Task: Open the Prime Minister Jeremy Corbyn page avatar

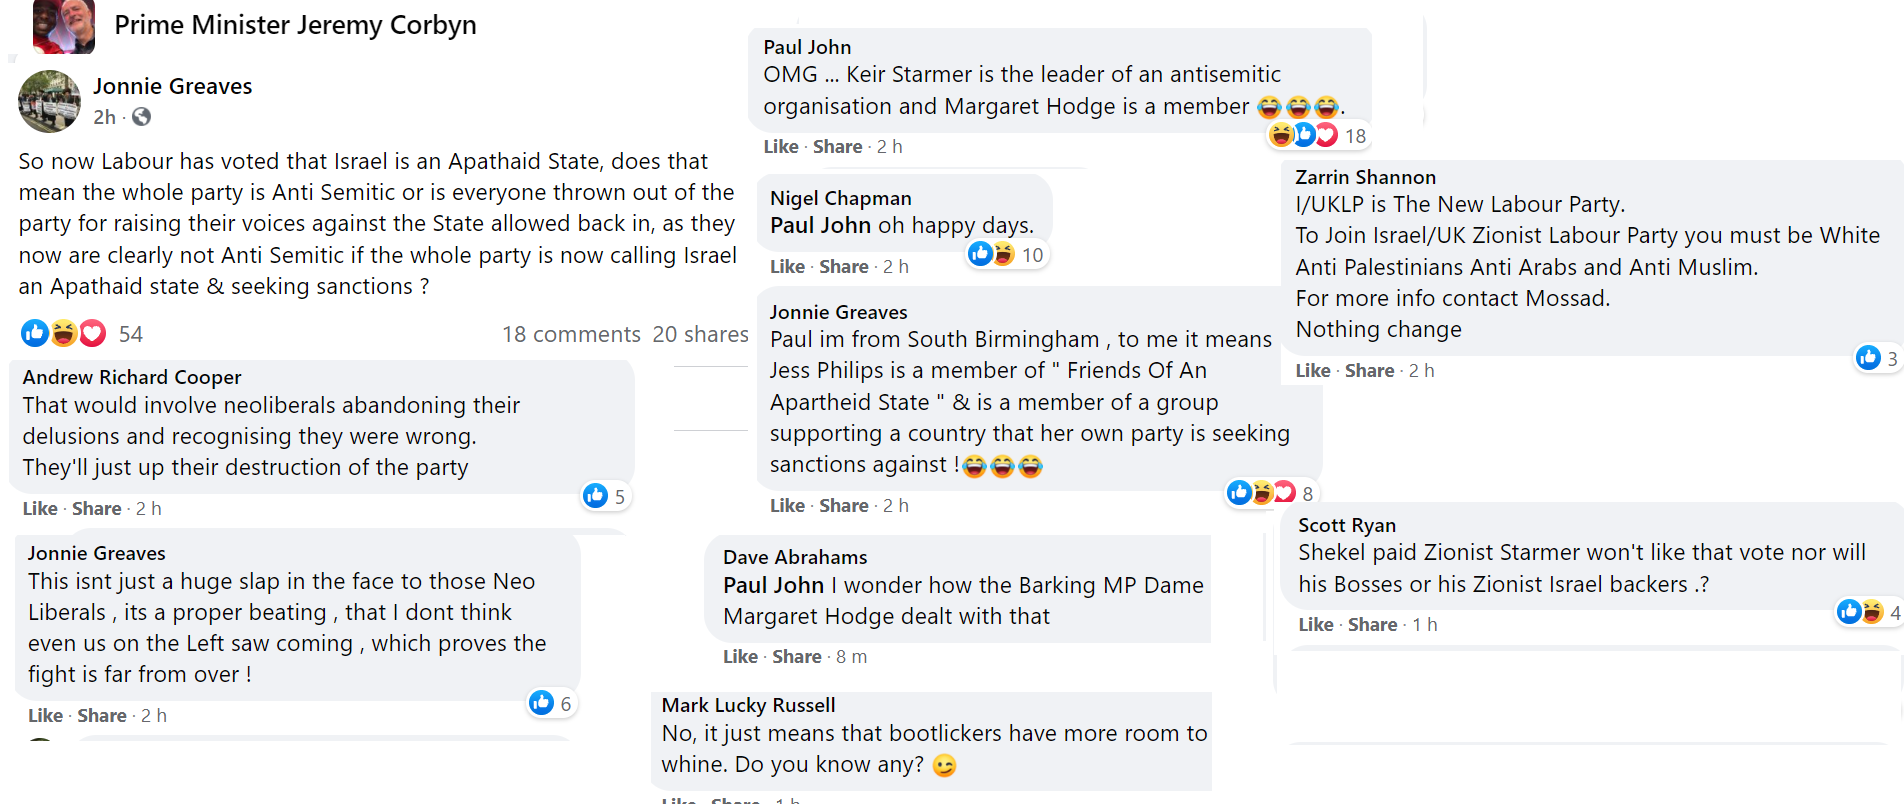Action: click(x=64, y=26)
